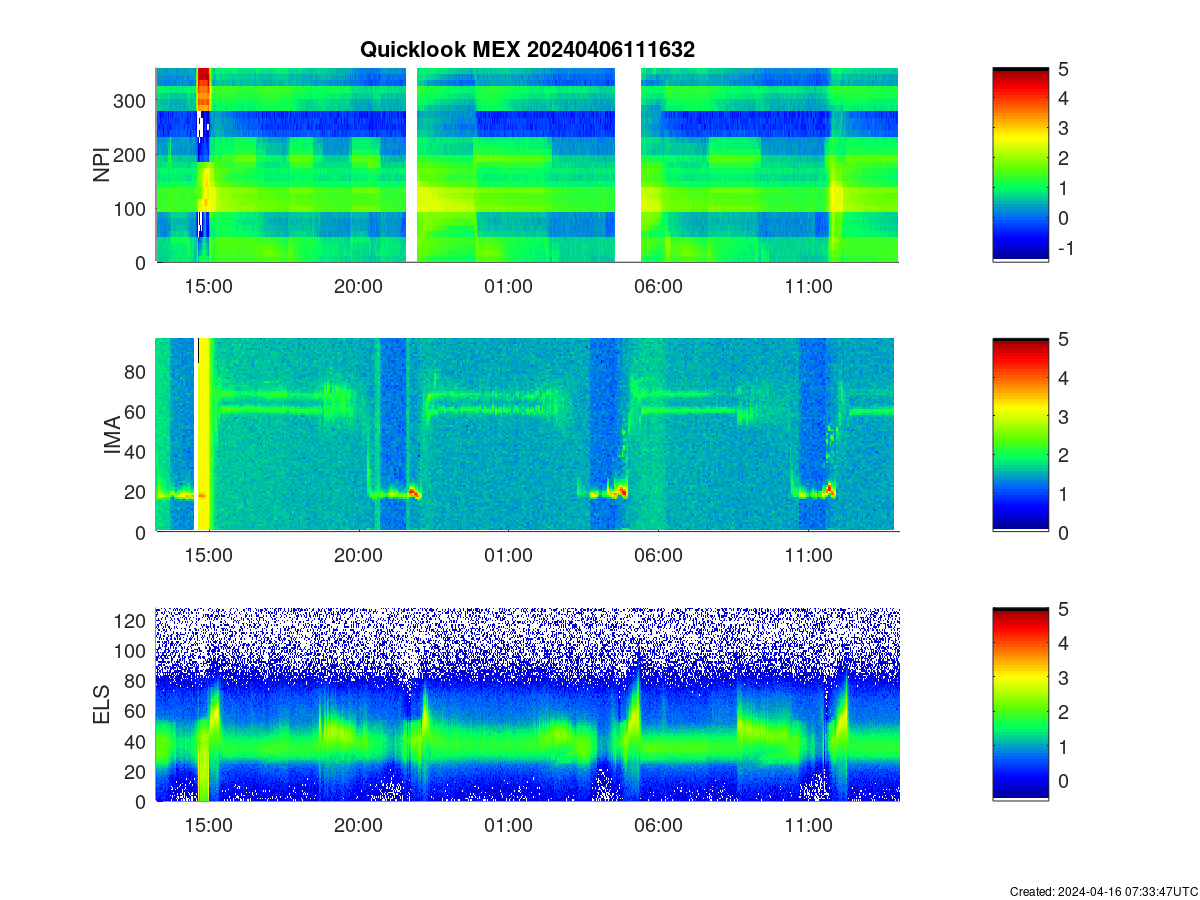Click the 120 tick on the ELS y-axis

coord(132,621)
